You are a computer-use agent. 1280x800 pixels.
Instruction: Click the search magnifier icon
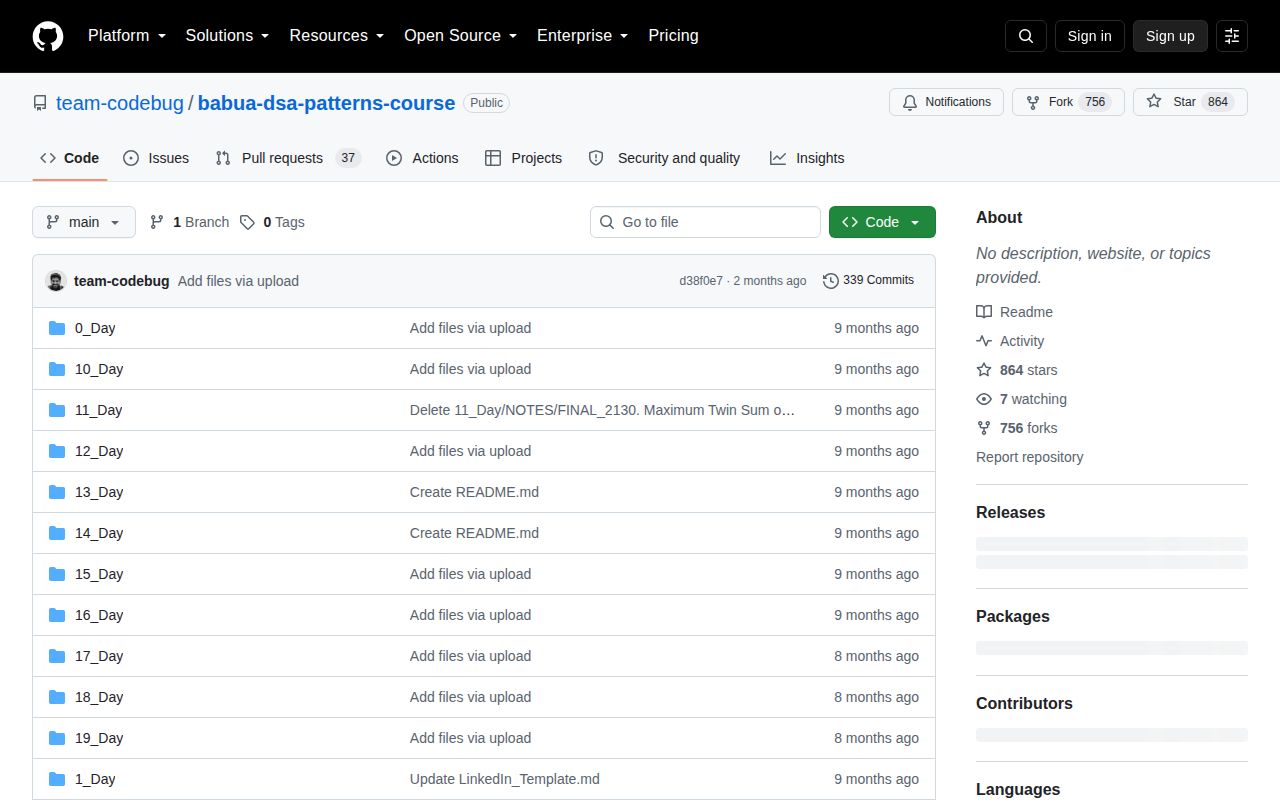(x=1026, y=36)
